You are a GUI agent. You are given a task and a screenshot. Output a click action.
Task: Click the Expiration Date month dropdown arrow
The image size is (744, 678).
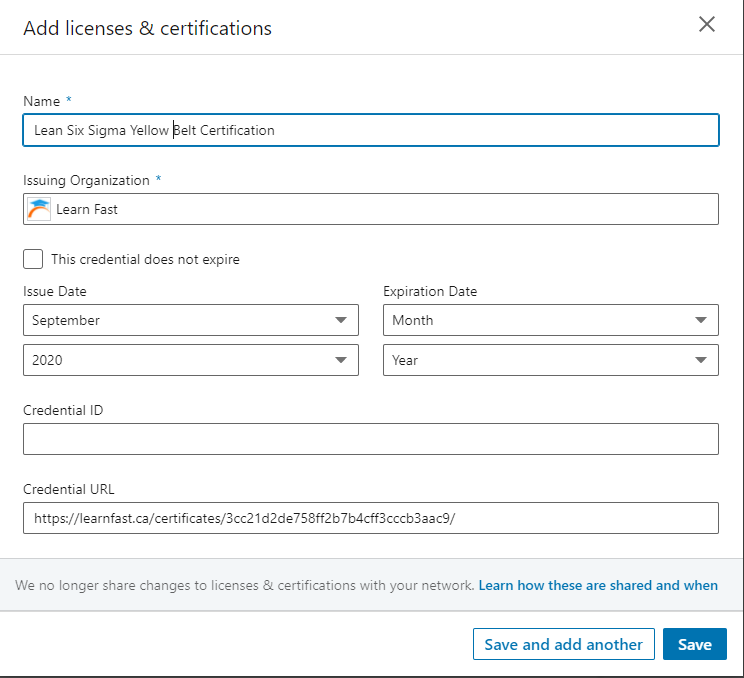pos(700,321)
